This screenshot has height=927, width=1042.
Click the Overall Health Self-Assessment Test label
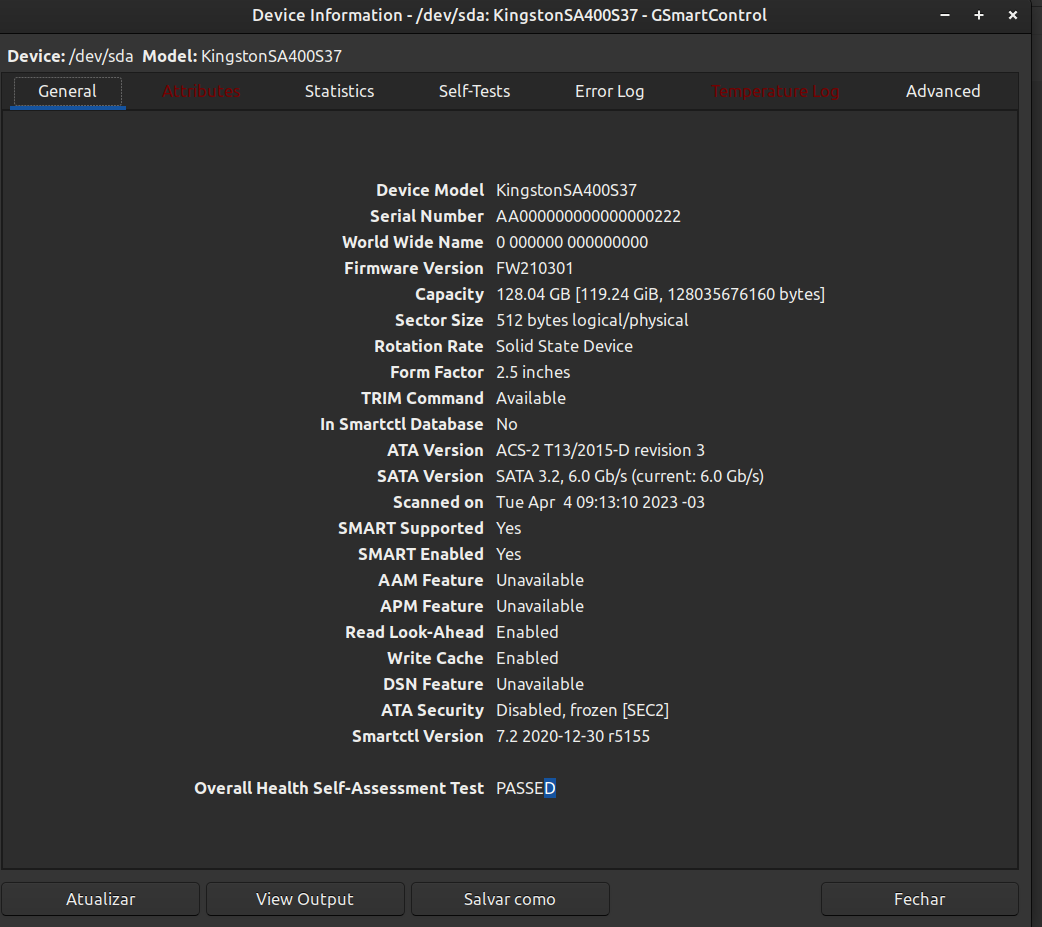tap(339, 788)
